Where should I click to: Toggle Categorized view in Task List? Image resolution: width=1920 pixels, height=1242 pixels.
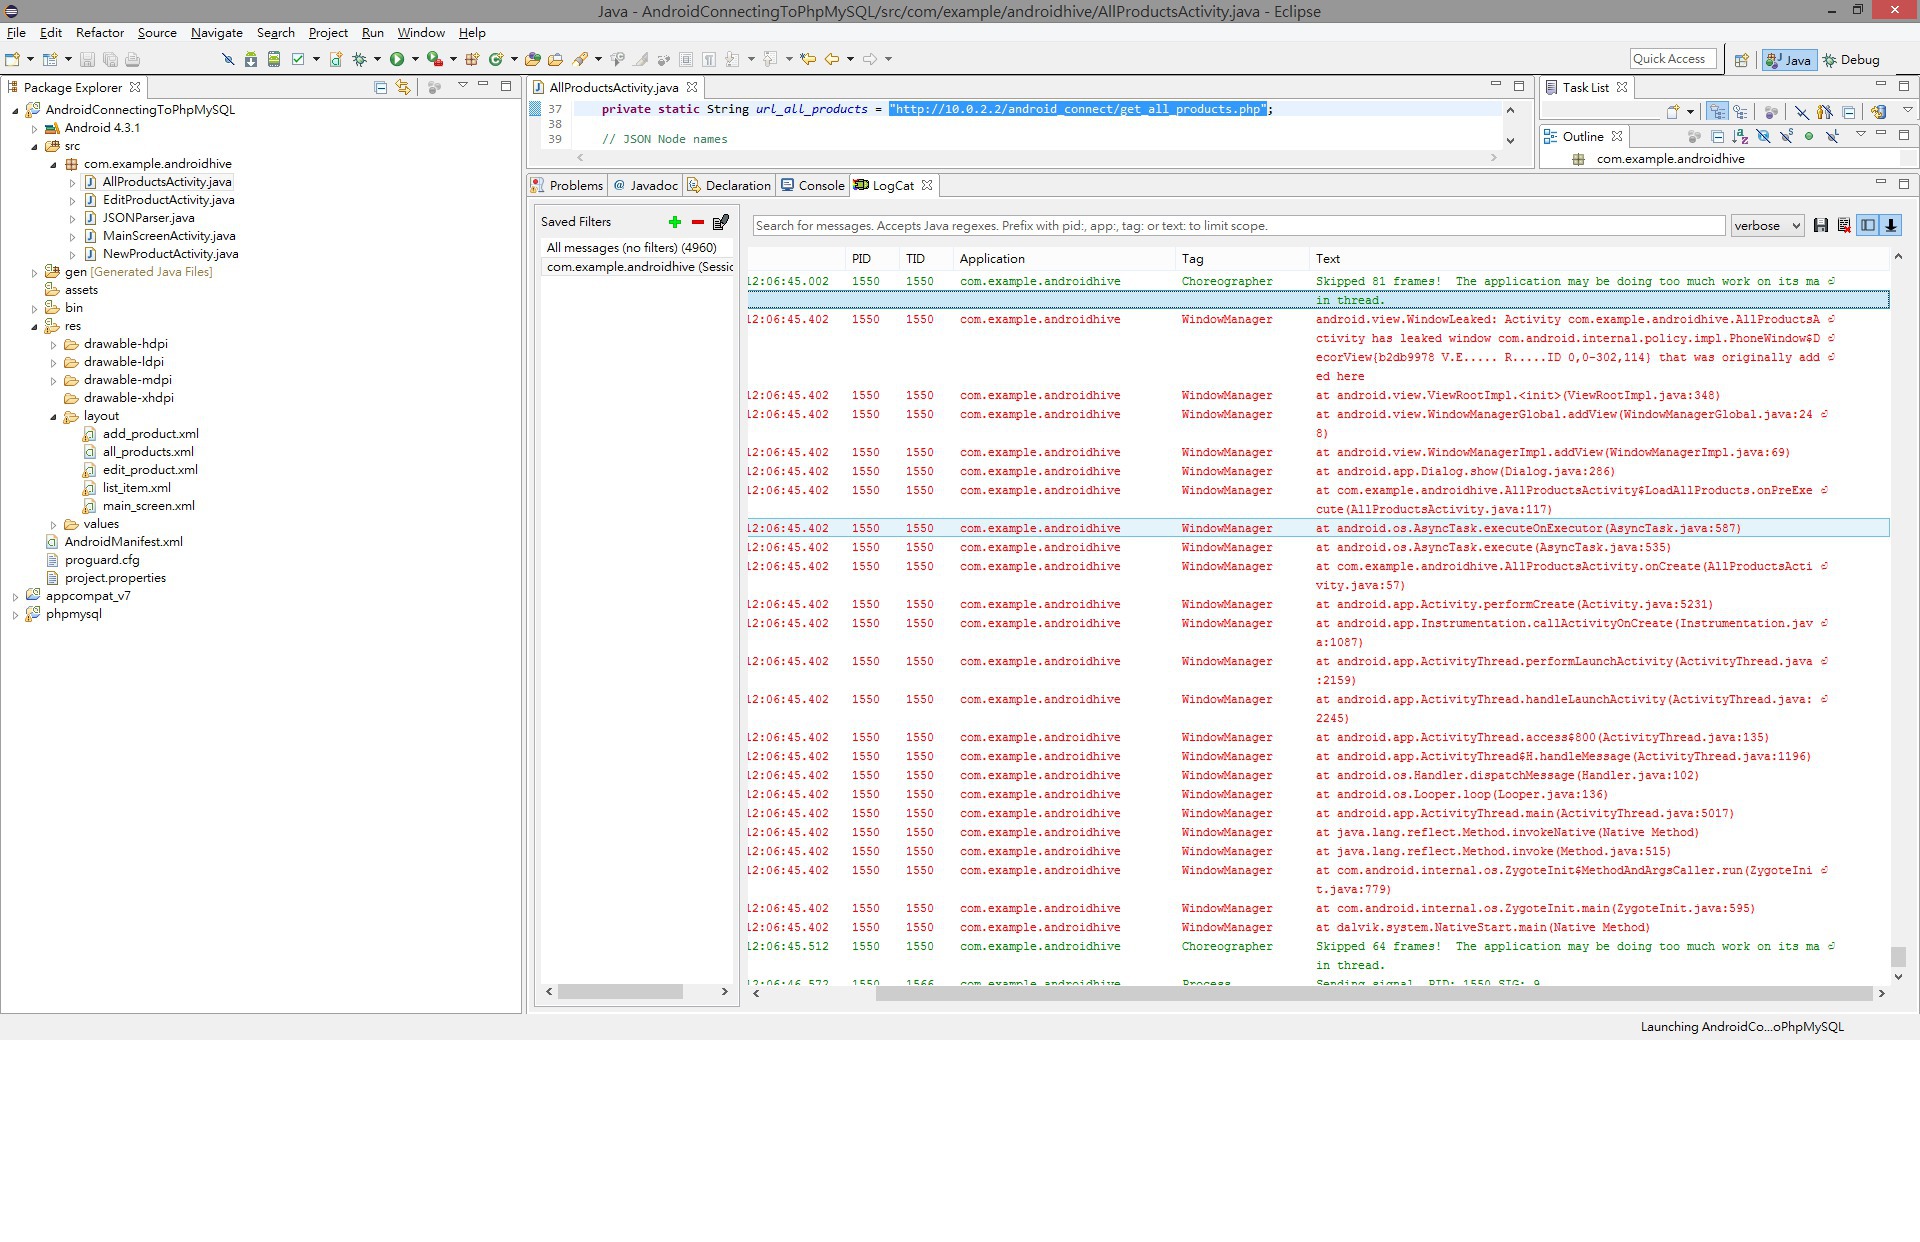1717,112
